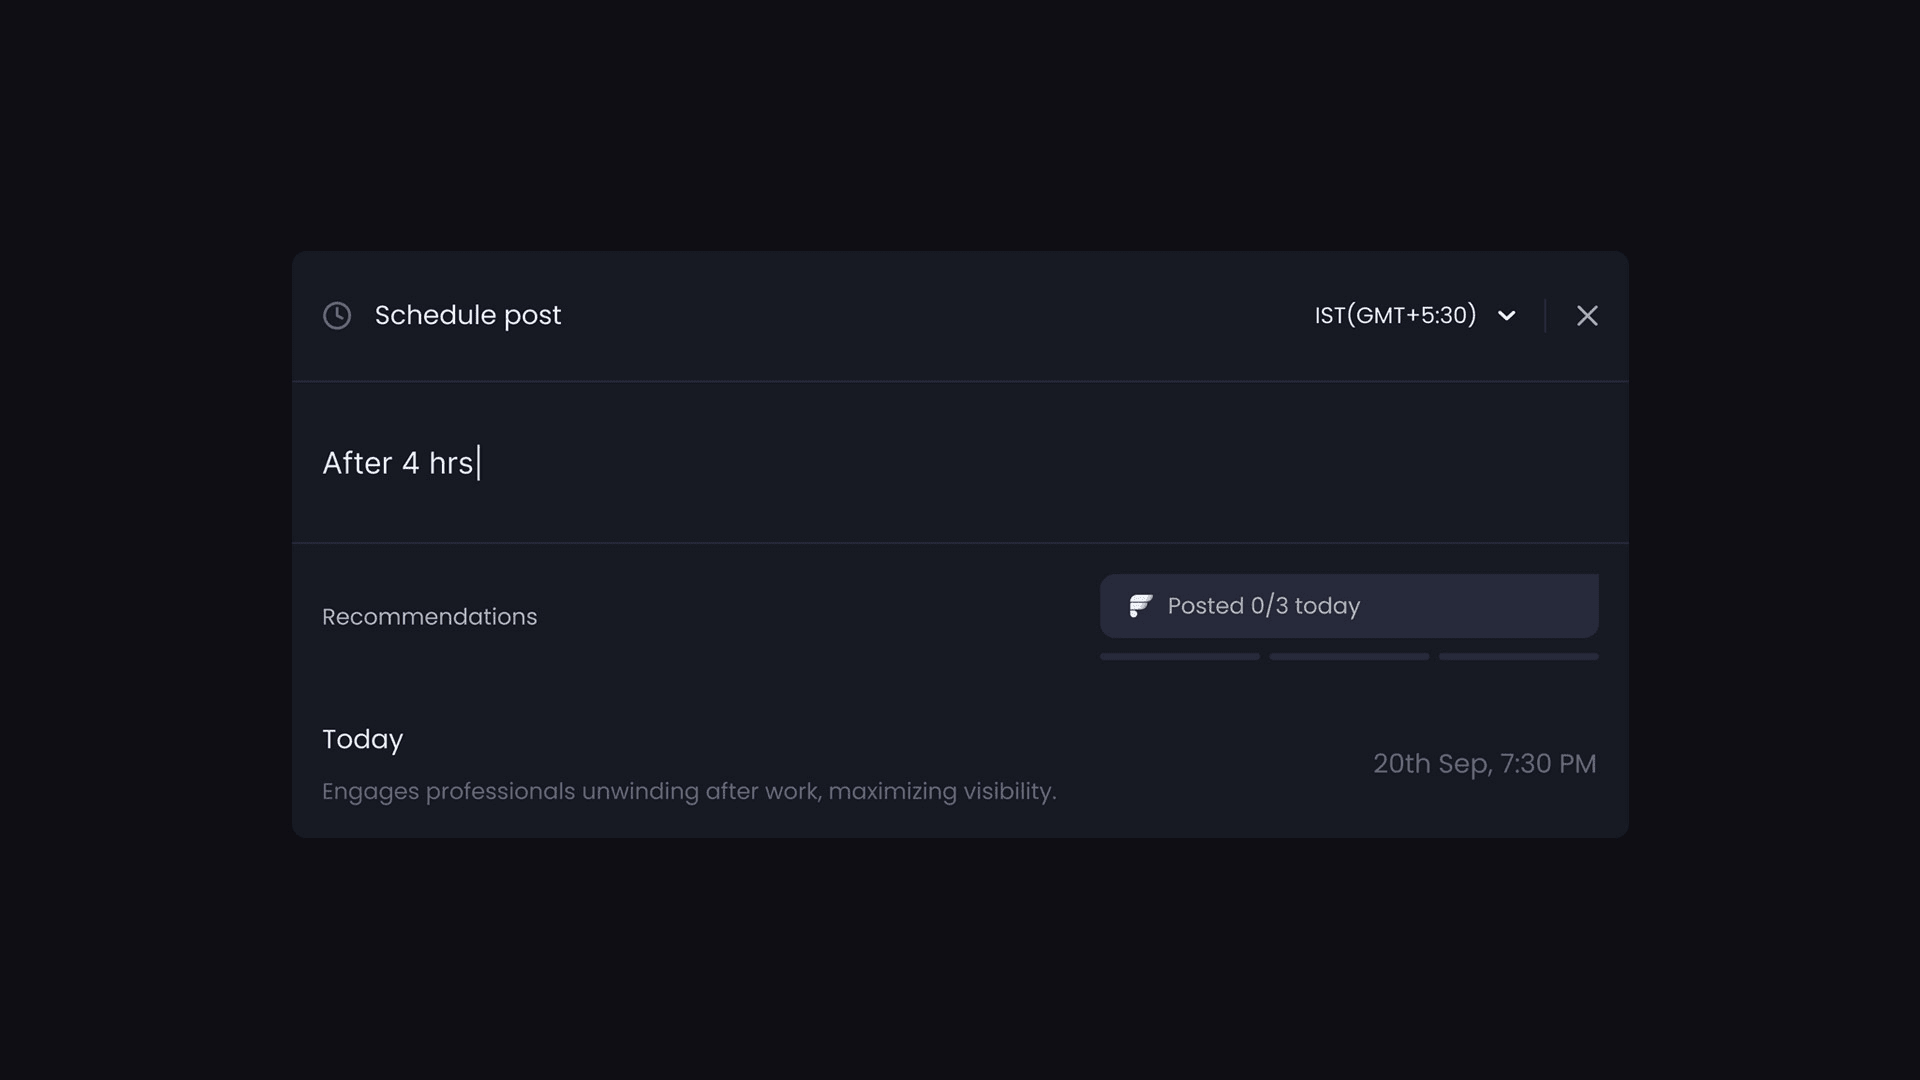
Task: Click 'maximizing visibility' in the recommendation description
Action: tap(941, 791)
